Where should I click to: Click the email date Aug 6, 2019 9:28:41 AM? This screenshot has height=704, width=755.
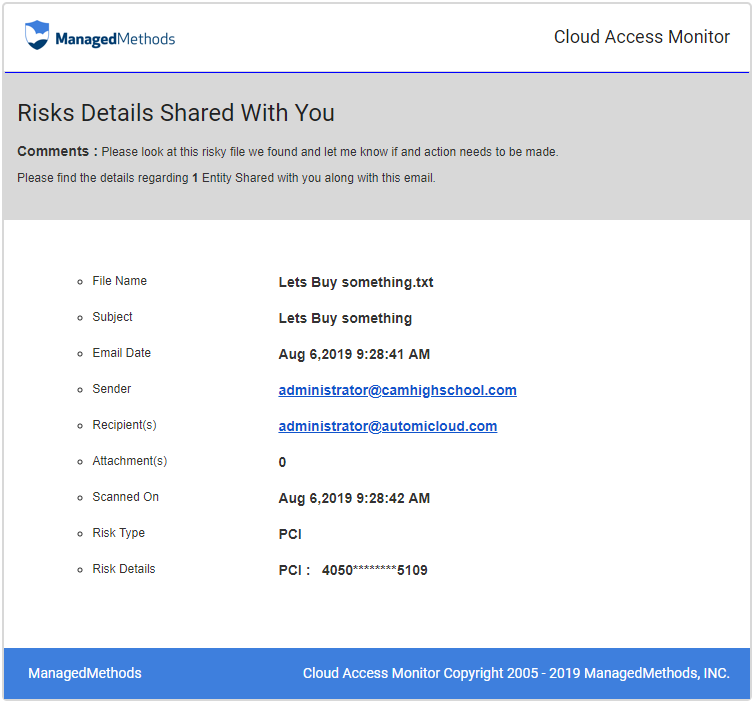(354, 354)
